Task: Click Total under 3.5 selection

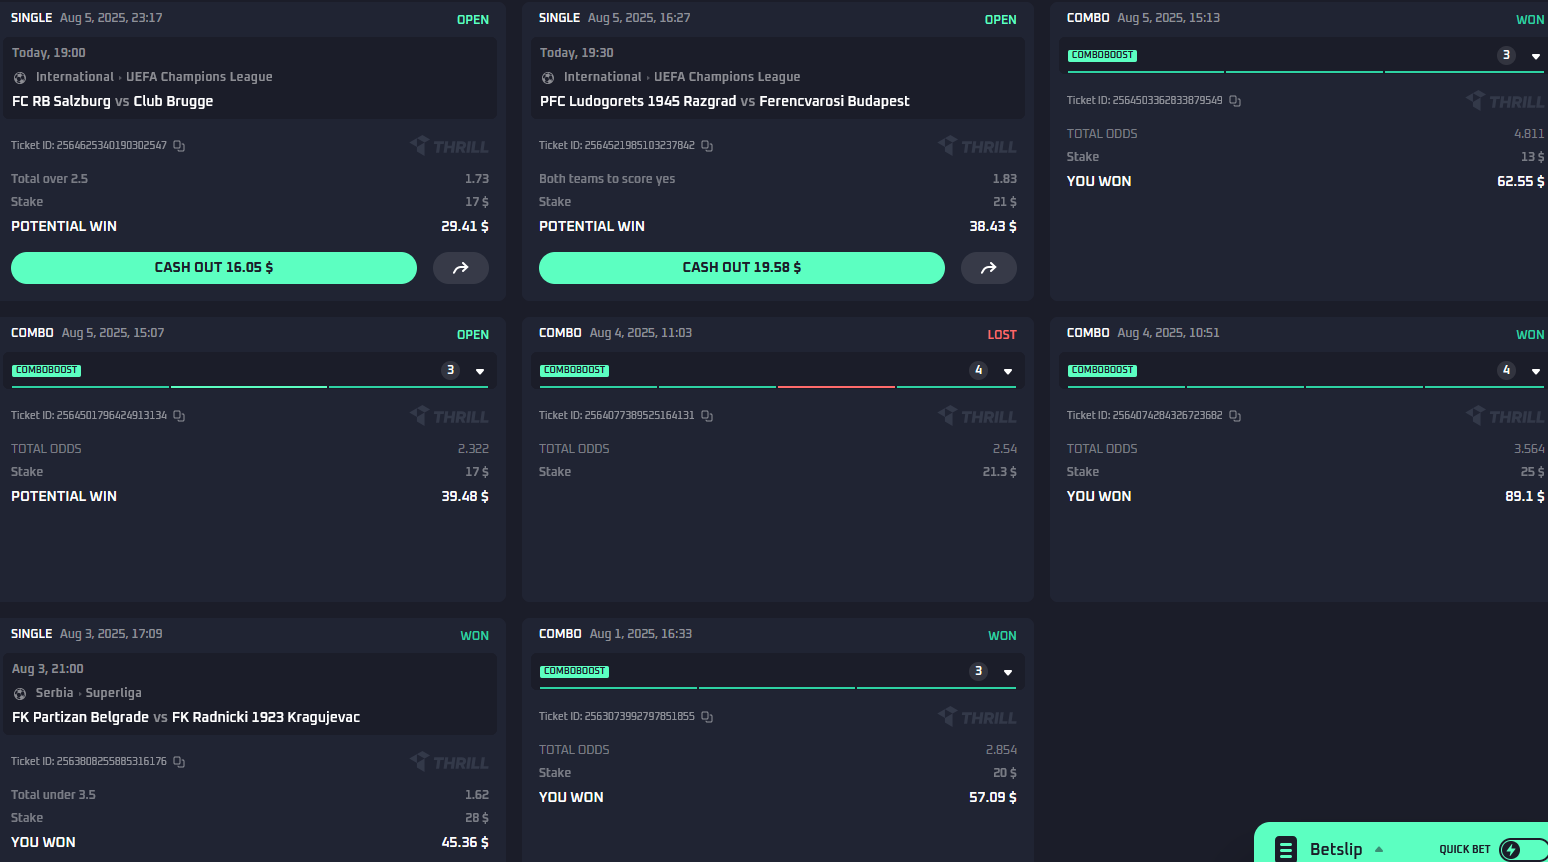Action: click(54, 795)
